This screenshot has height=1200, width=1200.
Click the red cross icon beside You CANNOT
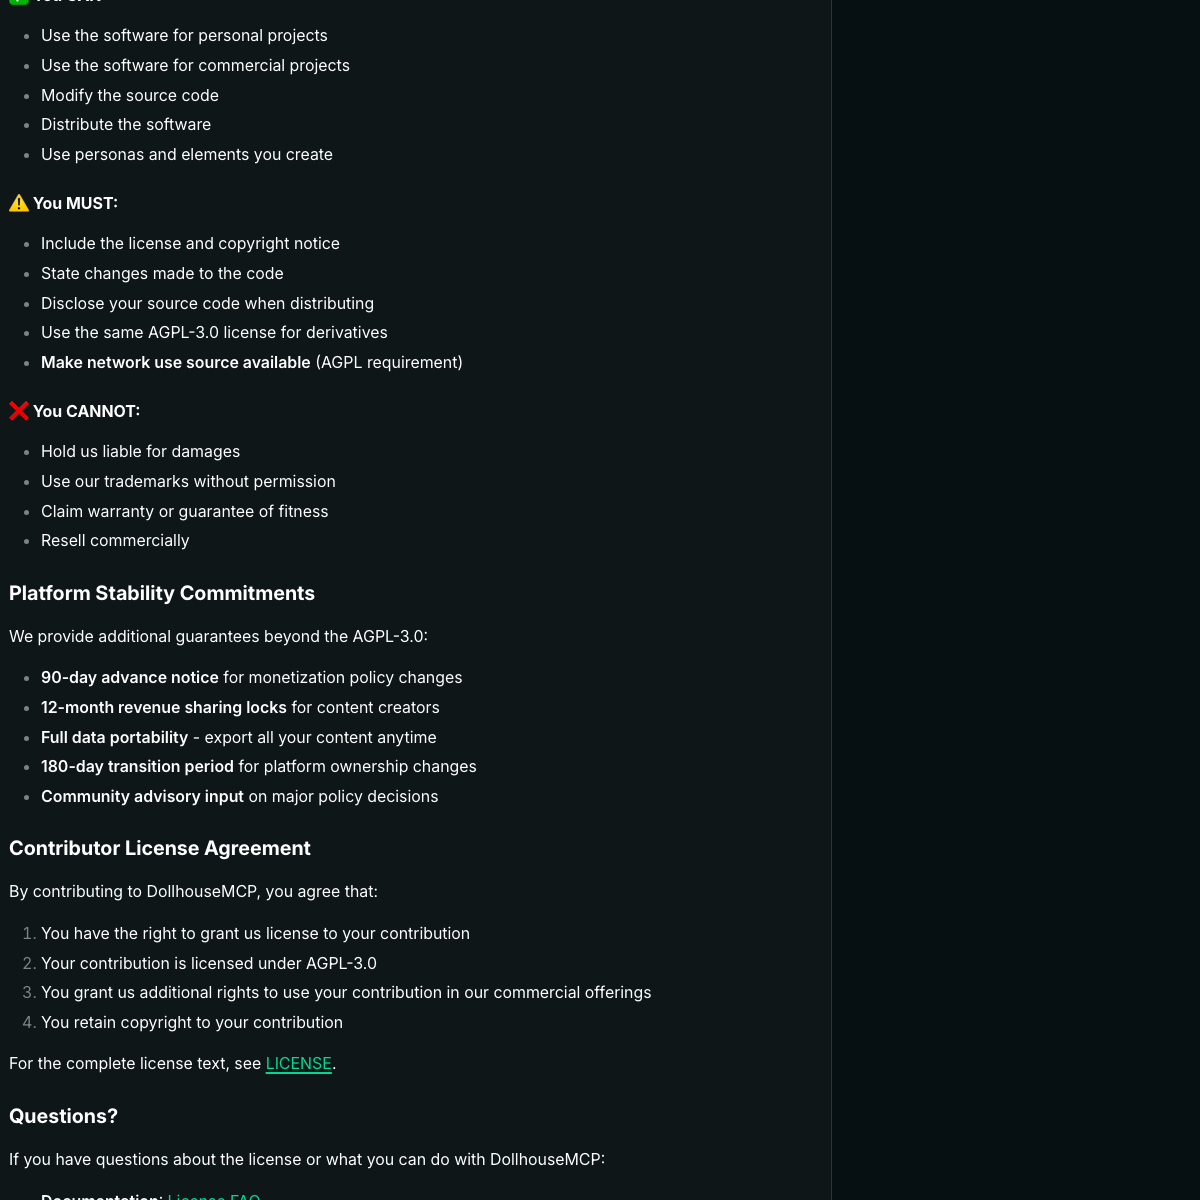[19, 411]
